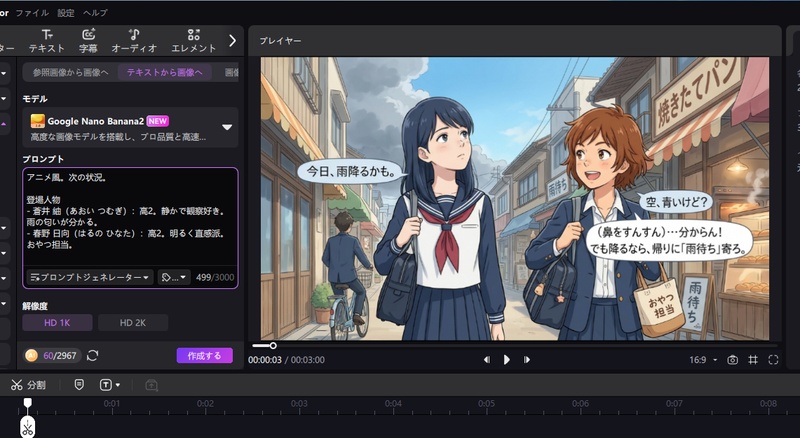800x438 pixels.
Task: Select the テキストから画像へ tab
Action: pyautogui.click(x=164, y=72)
